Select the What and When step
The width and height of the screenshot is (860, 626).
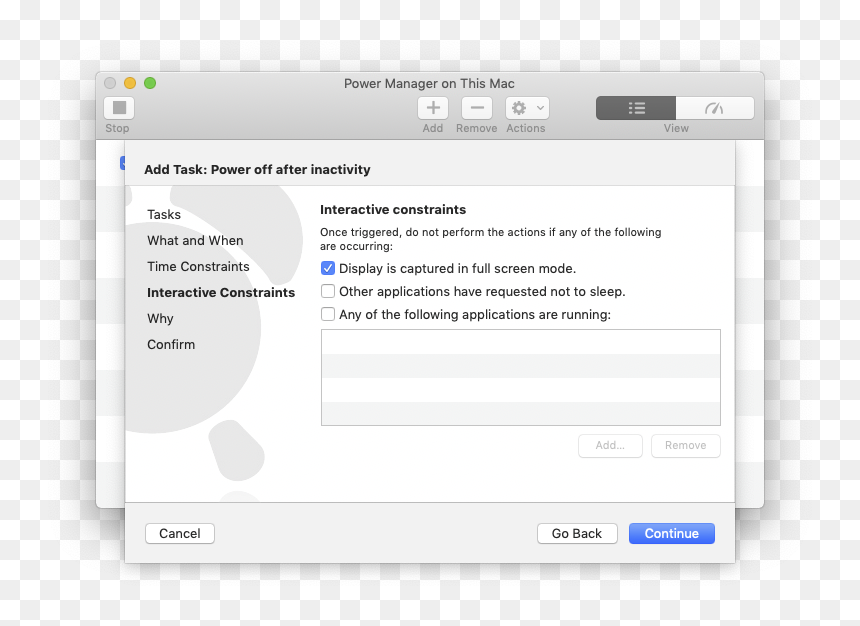(x=195, y=240)
